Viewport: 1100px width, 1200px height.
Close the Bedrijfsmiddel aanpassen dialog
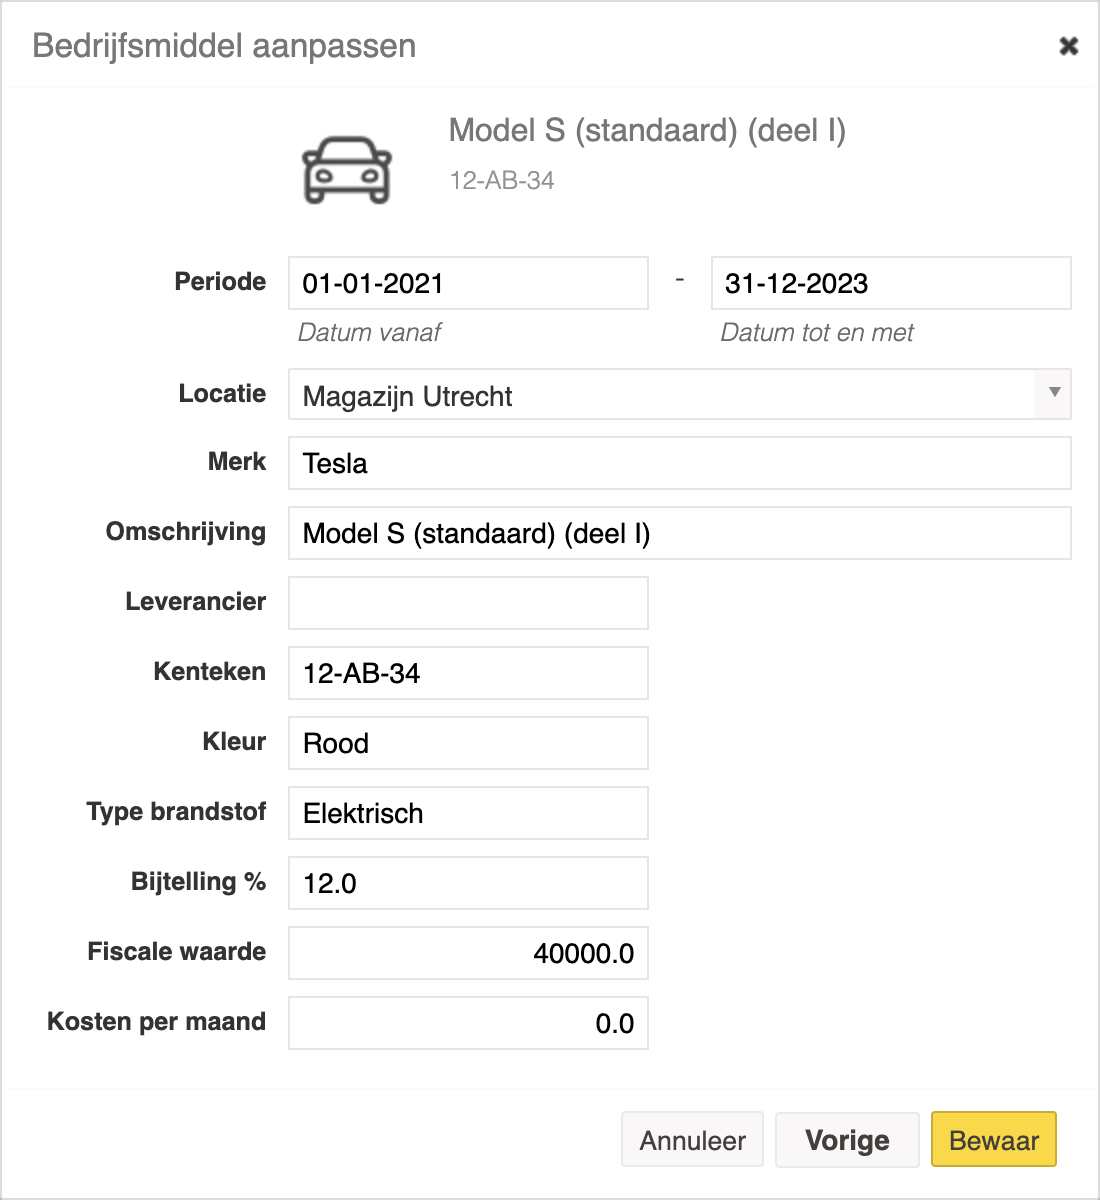tap(1068, 46)
